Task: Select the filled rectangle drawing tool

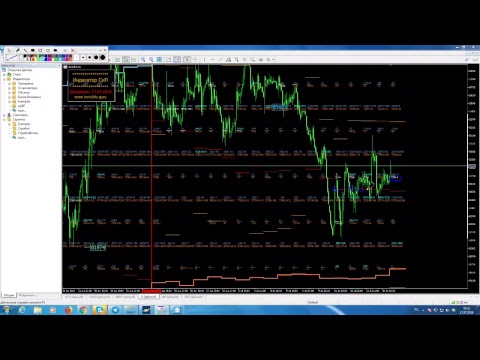Action: [x=33, y=50]
